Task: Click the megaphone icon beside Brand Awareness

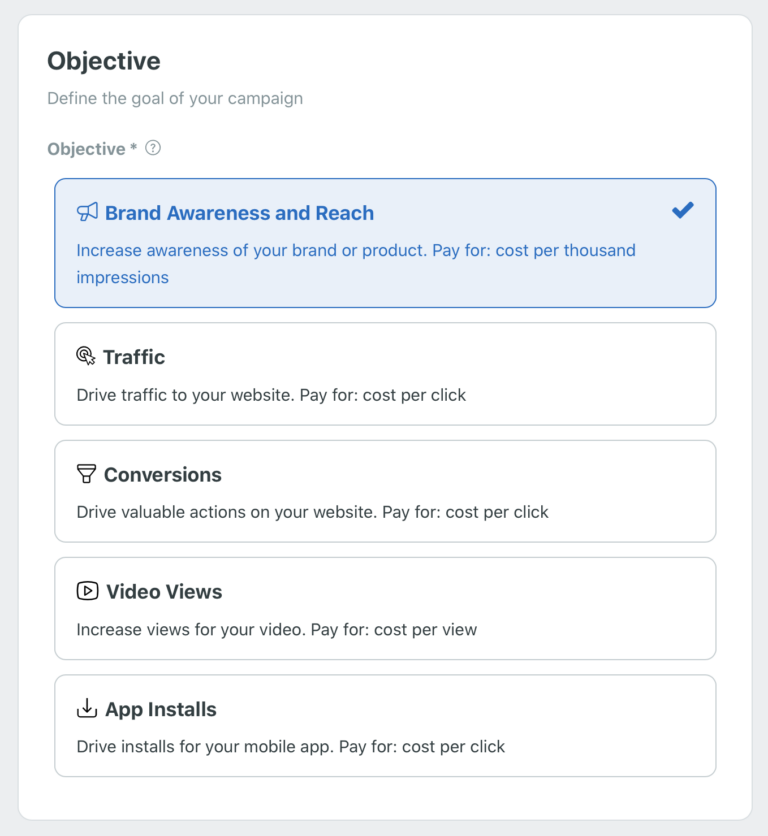Action: click(87, 211)
